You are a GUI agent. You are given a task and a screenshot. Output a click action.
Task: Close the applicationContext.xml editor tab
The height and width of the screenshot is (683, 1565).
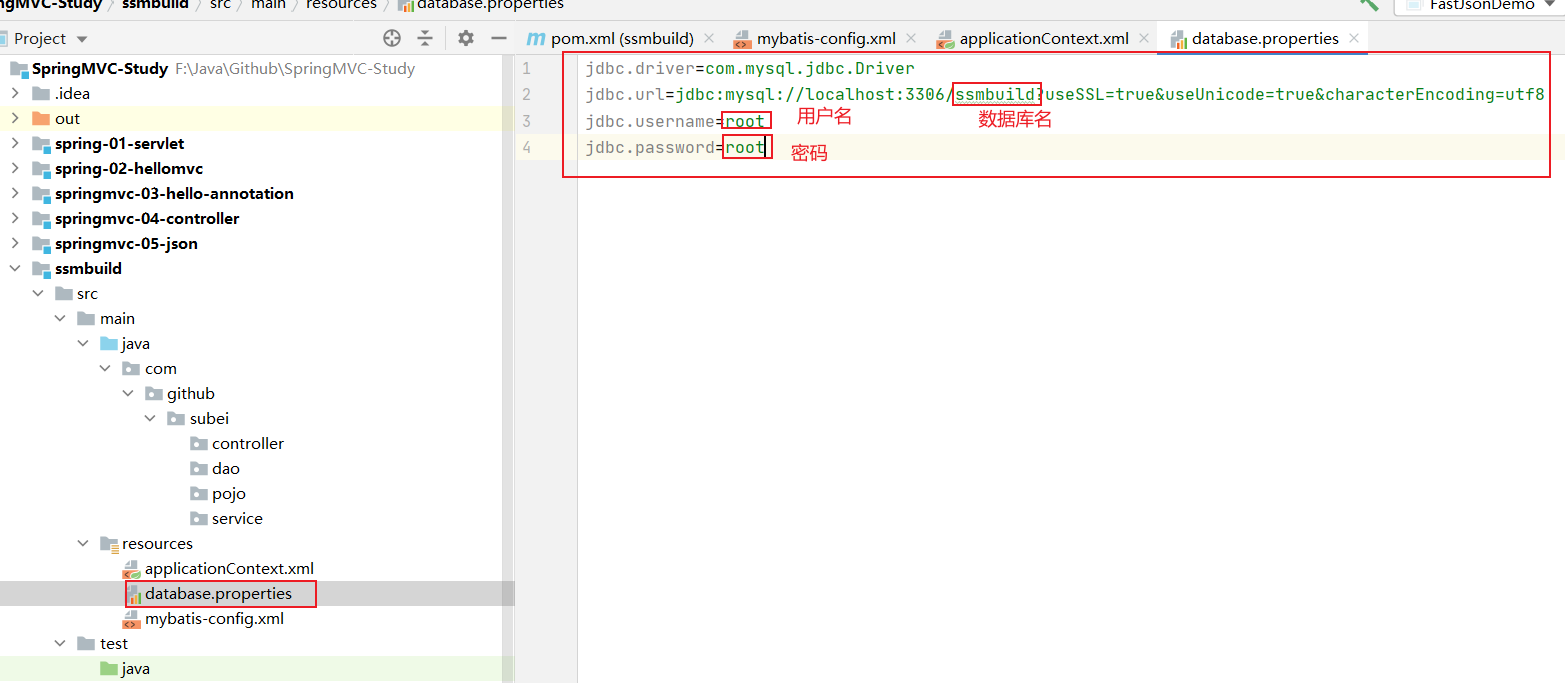click(1143, 38)
